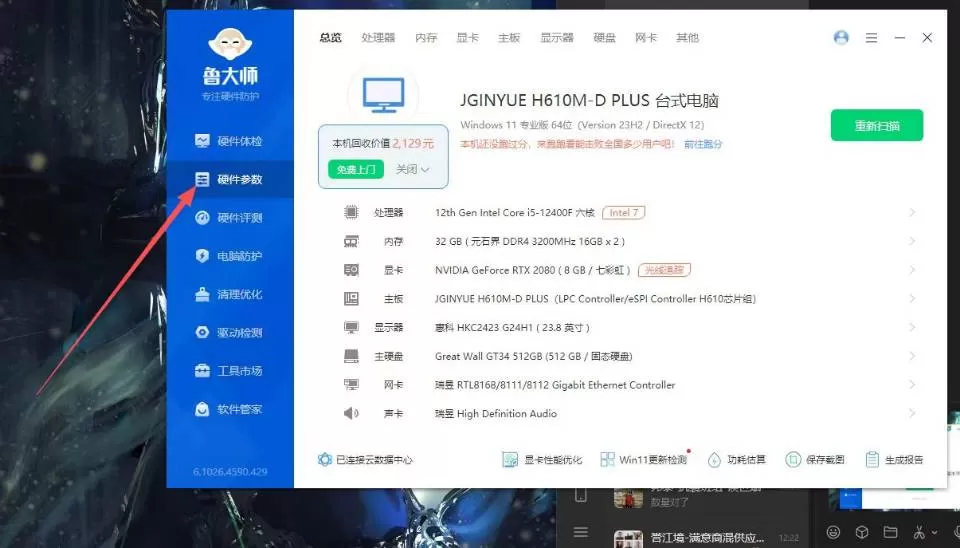Switch to 网卡 tab
The image size is (960, 548).
tap(646, 38)
